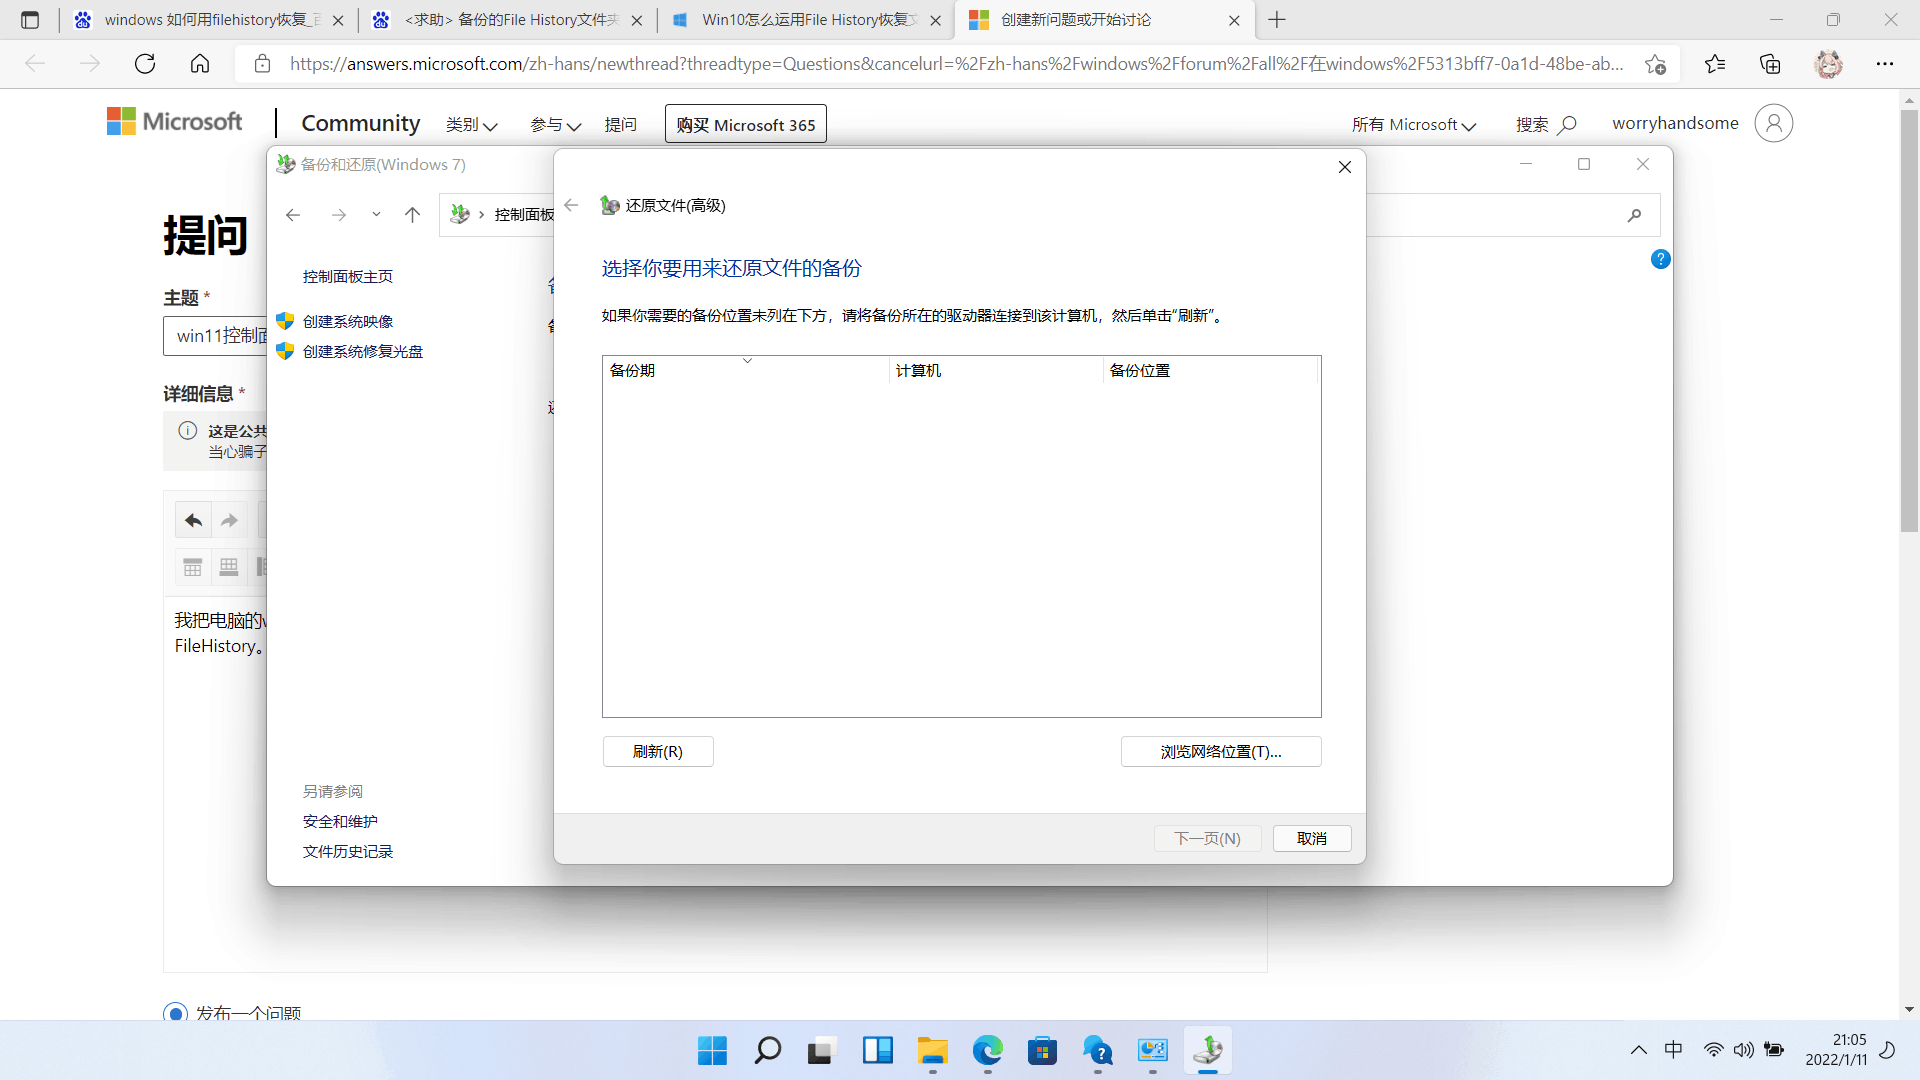Open Control Panel Home (控制面板主页) link
The image size is (1920, 1080).
click(348, 276)
